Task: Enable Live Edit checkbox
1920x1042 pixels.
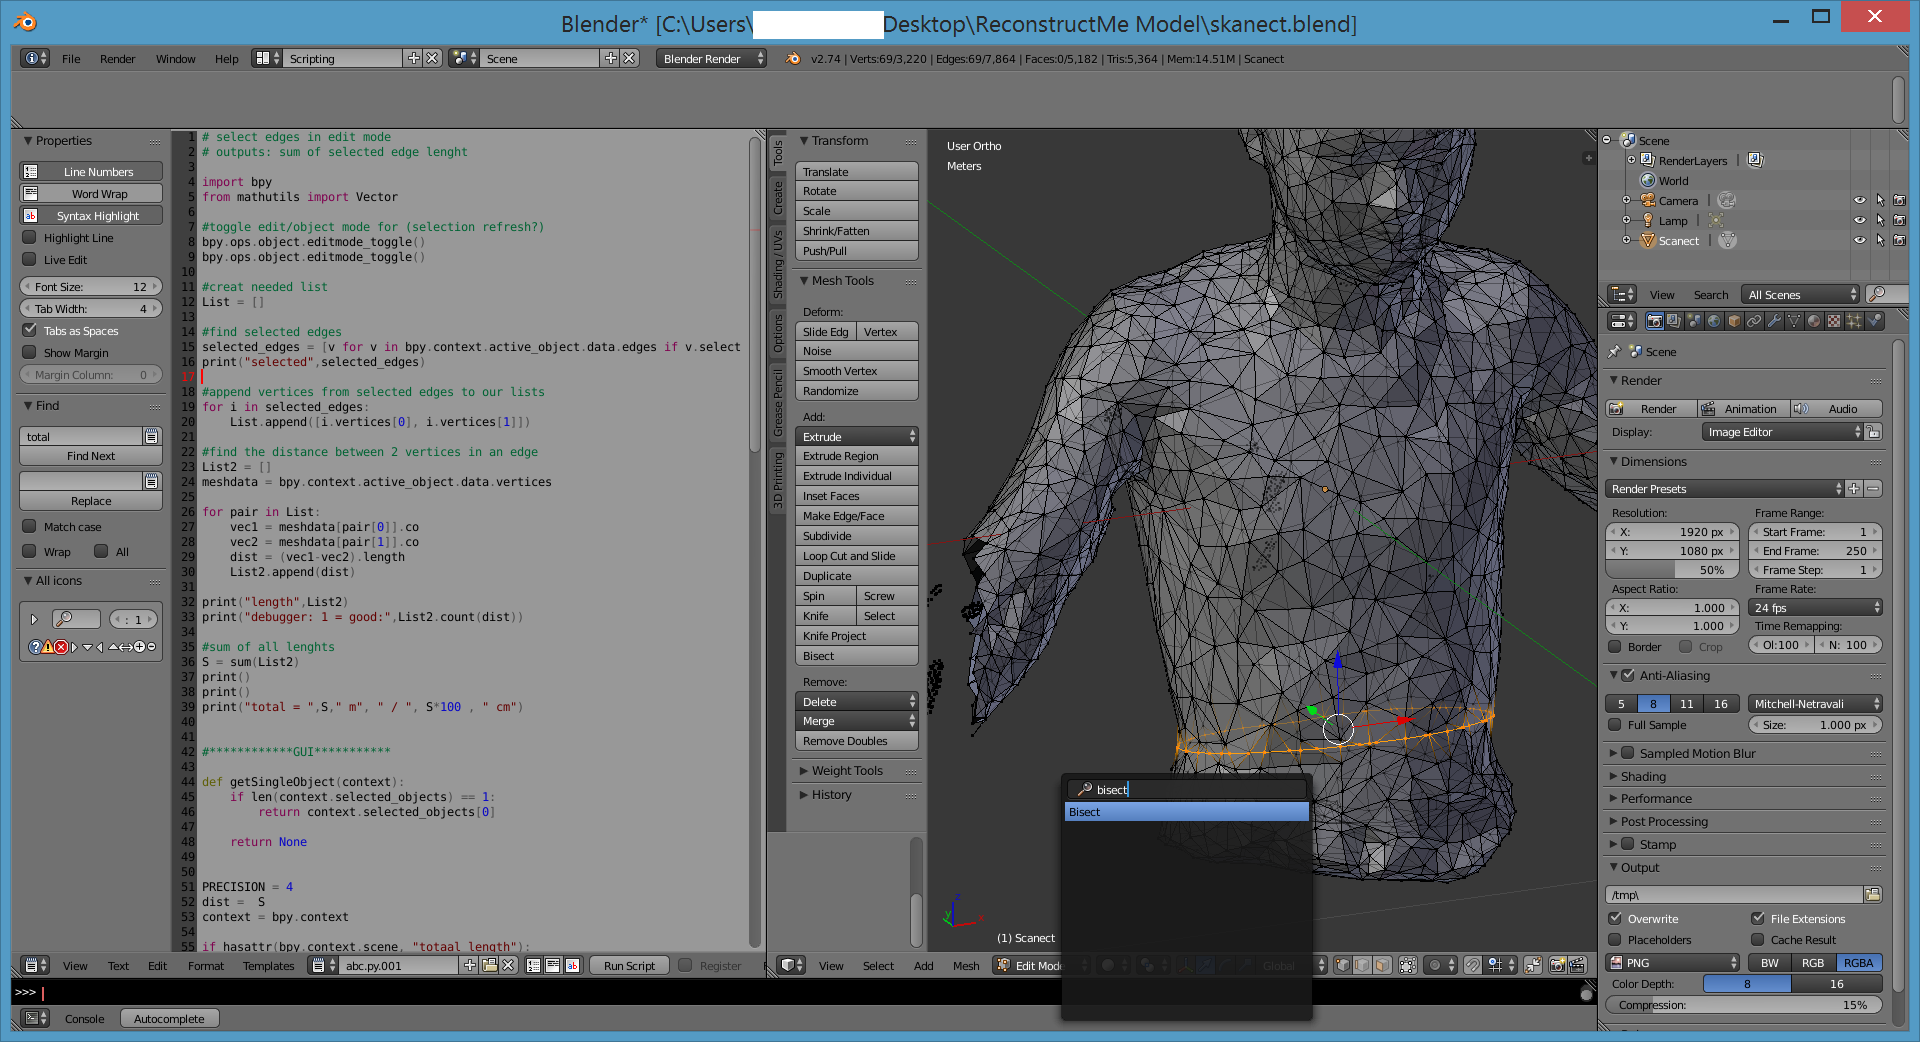Action: (30, 259)
